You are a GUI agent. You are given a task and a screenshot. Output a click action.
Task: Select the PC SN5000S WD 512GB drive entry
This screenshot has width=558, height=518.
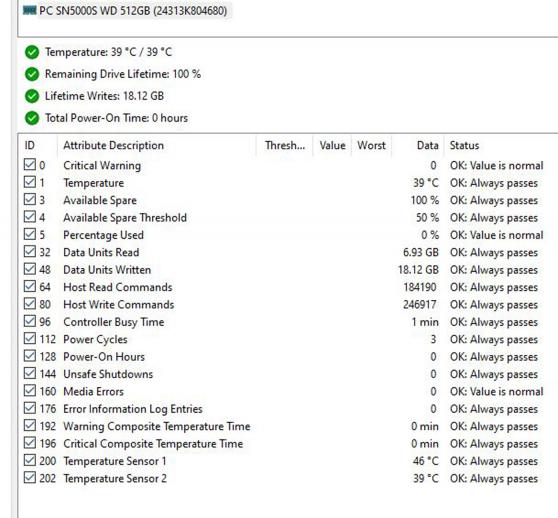tap(125, 11)
